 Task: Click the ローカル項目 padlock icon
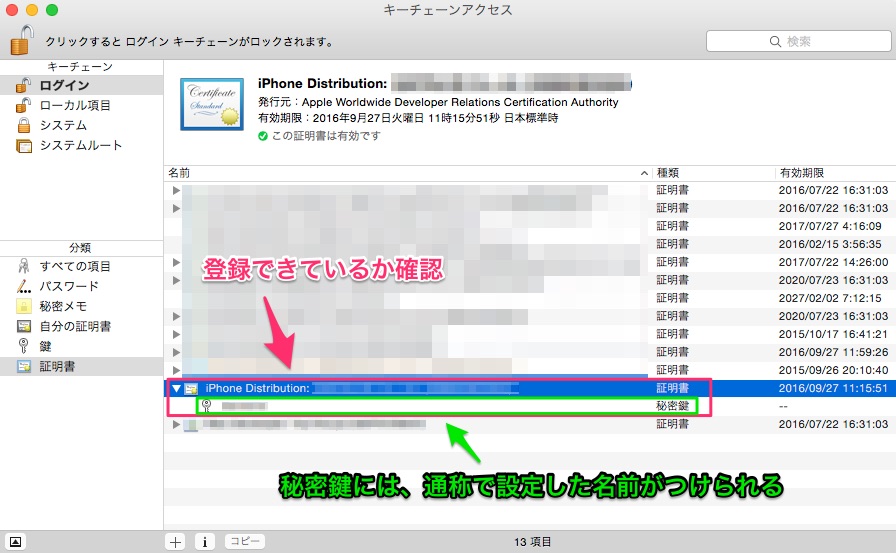[x=23, y=105]
